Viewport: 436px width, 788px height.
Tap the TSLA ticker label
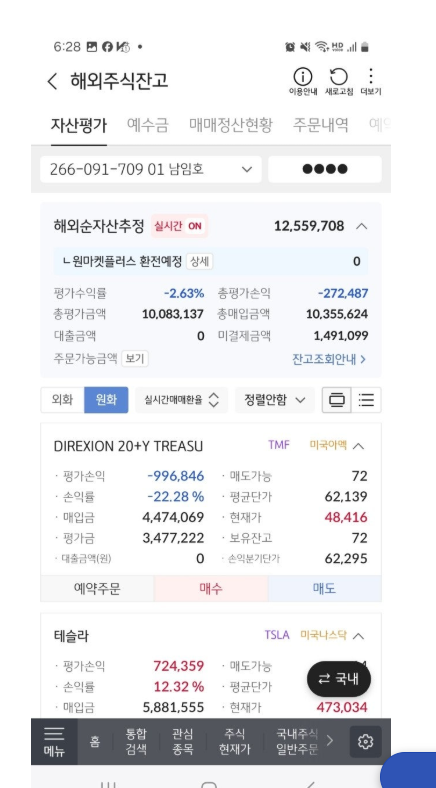277,635
